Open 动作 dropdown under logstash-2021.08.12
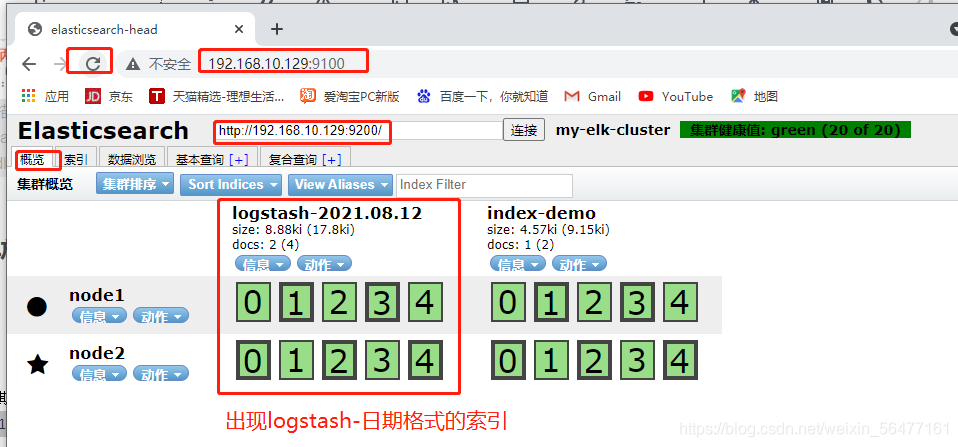Image resolution: width=958 pixels, height=447 pixels. 324,264
